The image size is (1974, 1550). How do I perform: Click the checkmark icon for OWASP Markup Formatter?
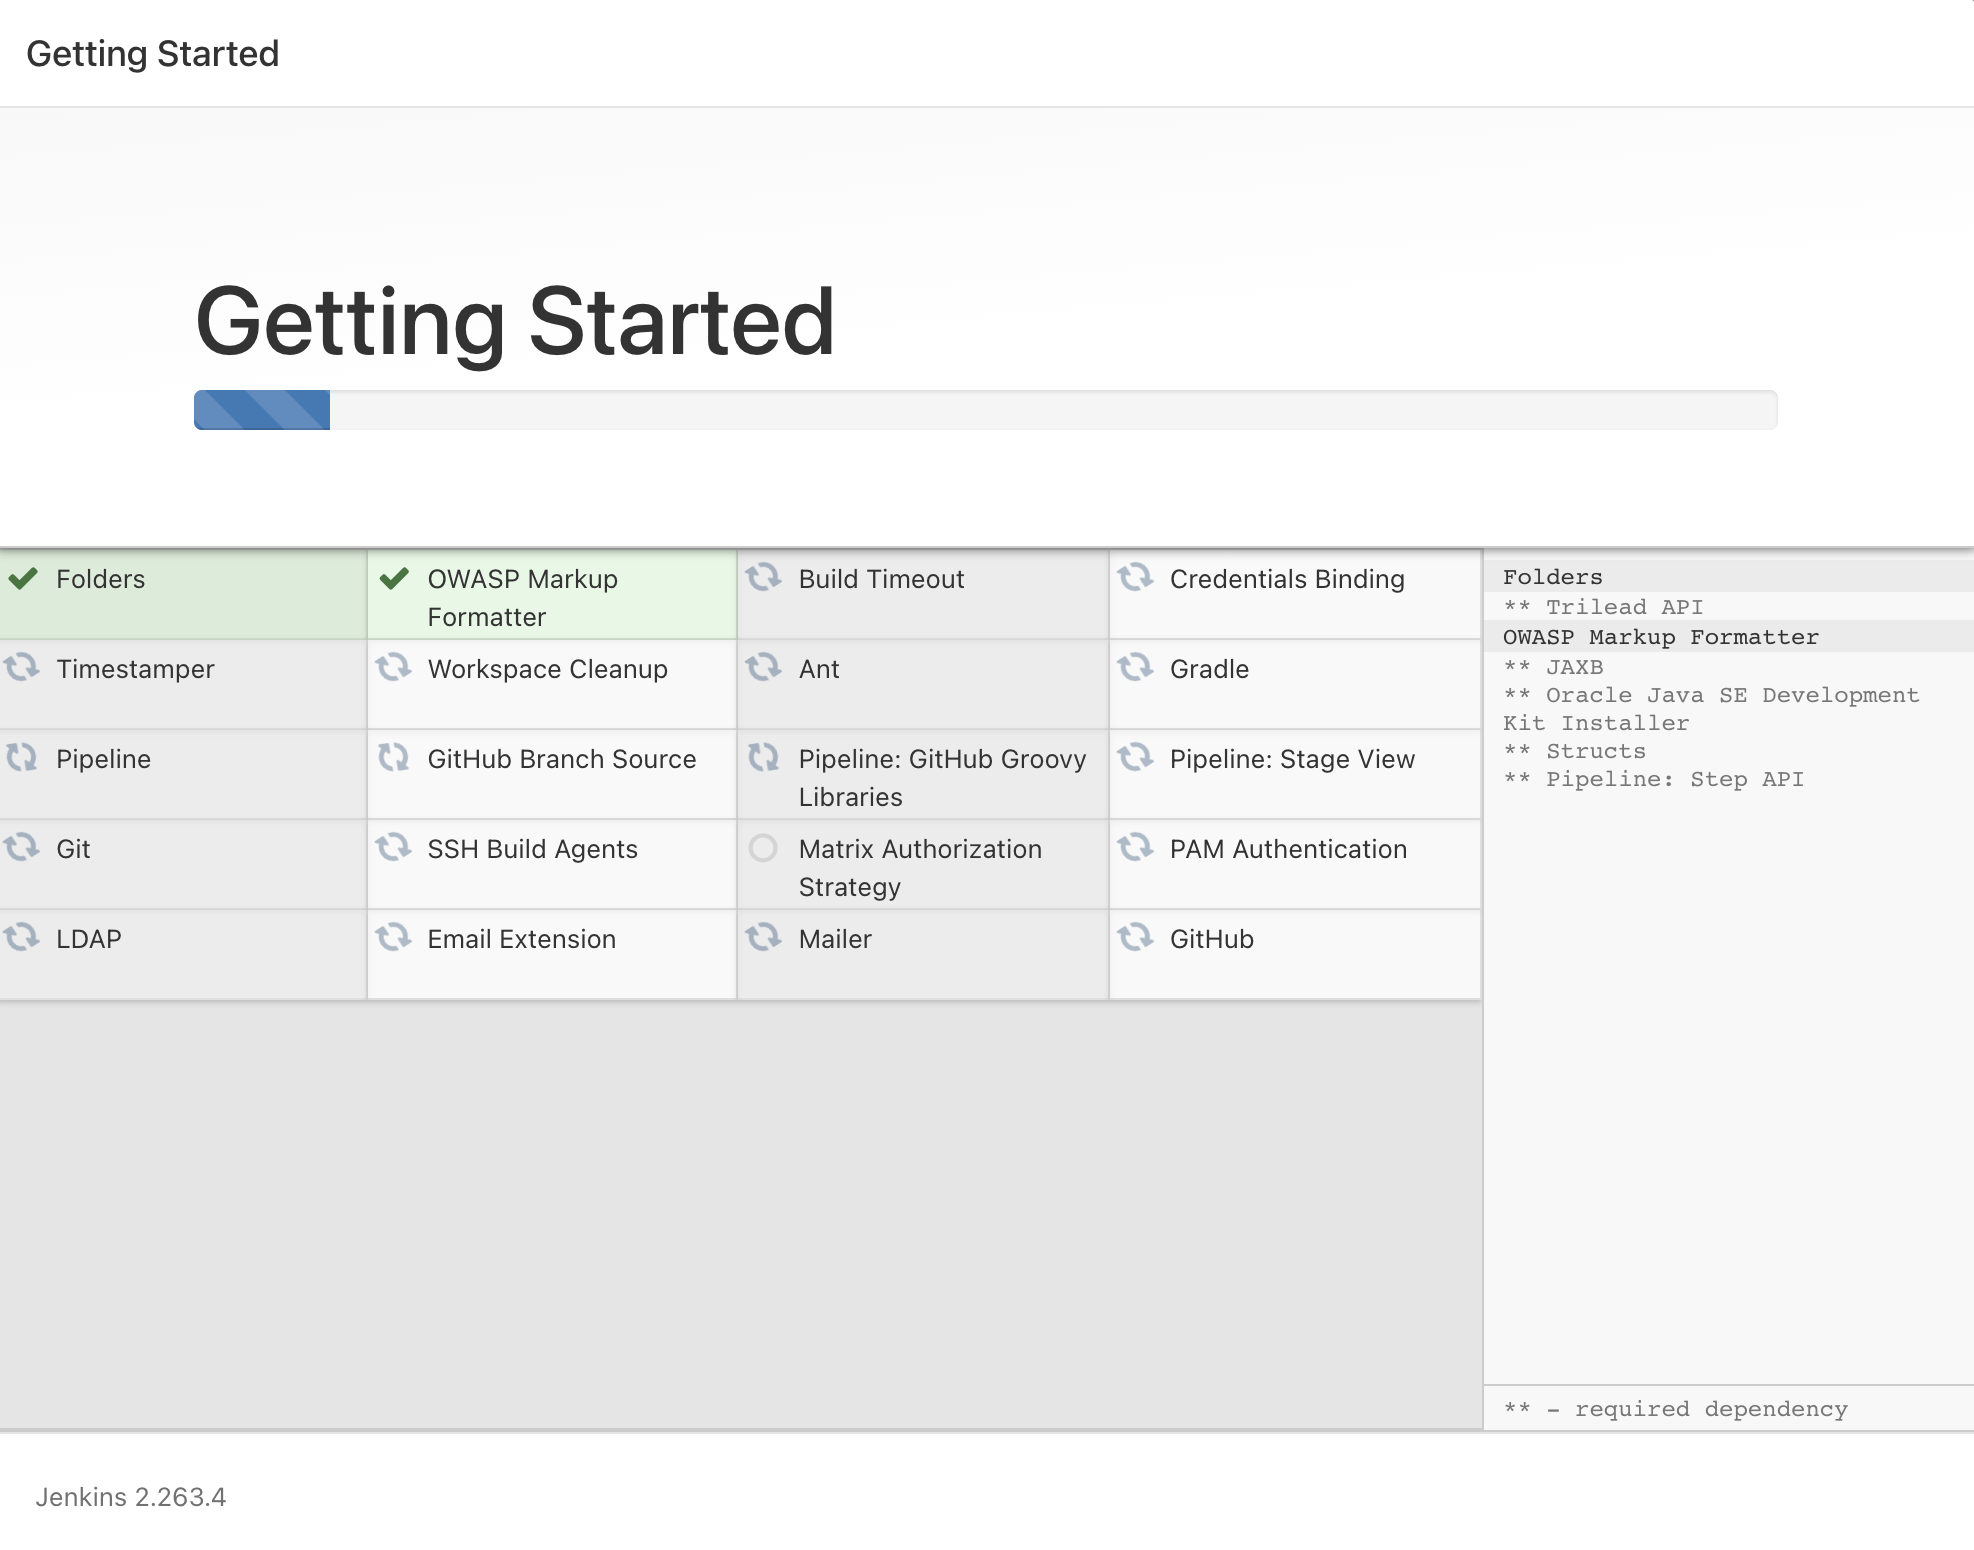point(394,578)
